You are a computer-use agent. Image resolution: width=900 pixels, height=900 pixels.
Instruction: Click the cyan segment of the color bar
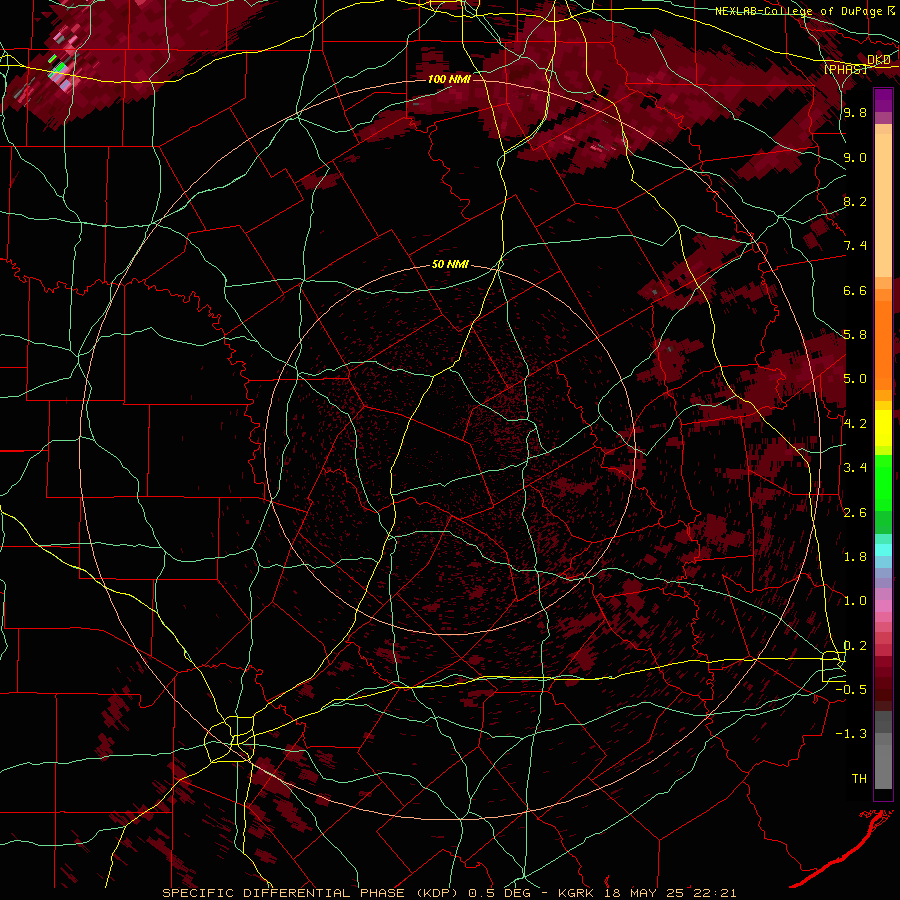click(x=883, y=550)
